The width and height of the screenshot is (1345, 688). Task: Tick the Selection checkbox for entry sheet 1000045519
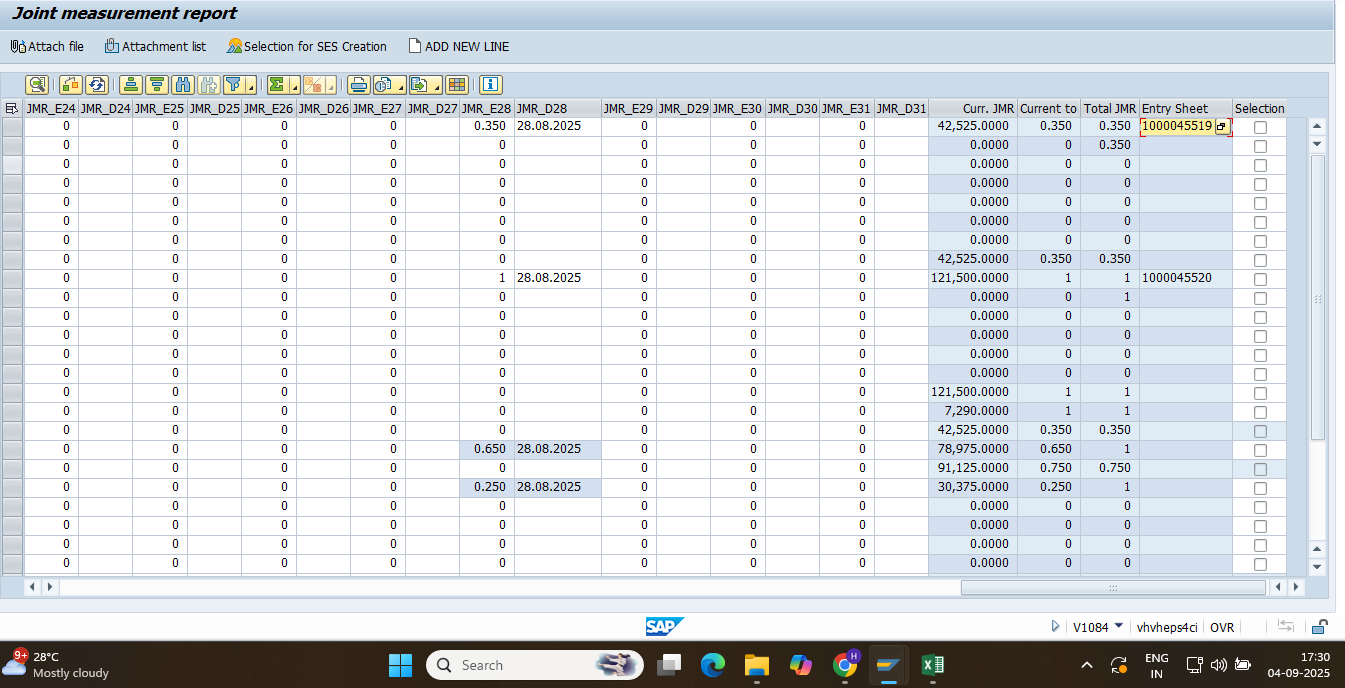click(x=1260, y=127)
